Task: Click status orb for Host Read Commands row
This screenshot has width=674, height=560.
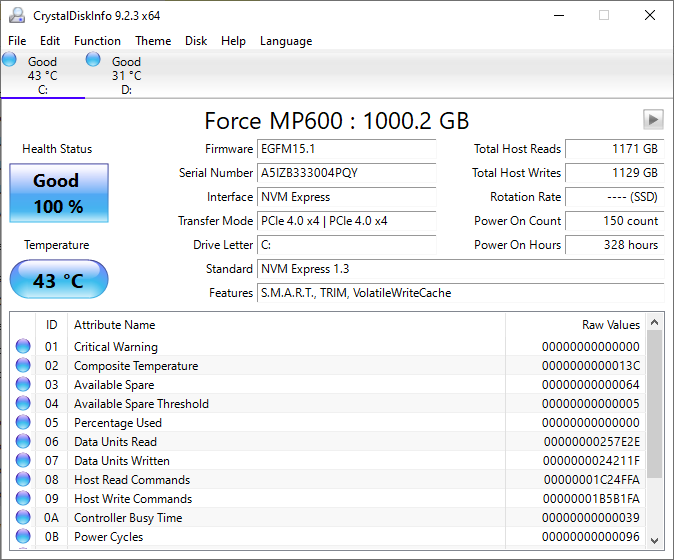Action: 23,479
